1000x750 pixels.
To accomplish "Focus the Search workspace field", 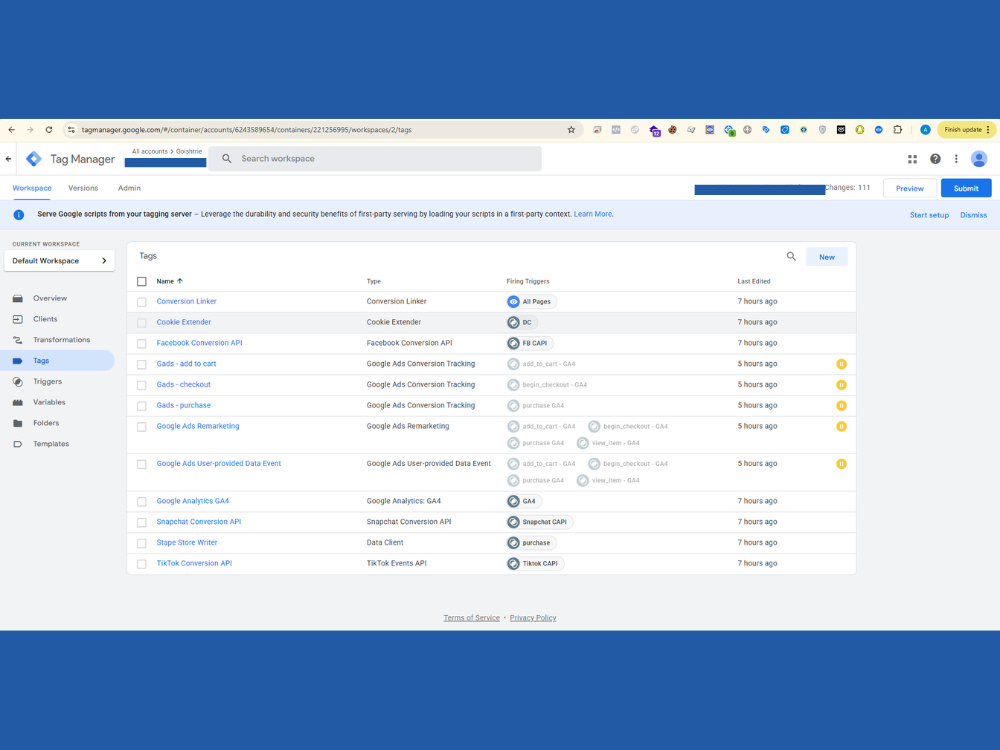I will coord(375,159).
